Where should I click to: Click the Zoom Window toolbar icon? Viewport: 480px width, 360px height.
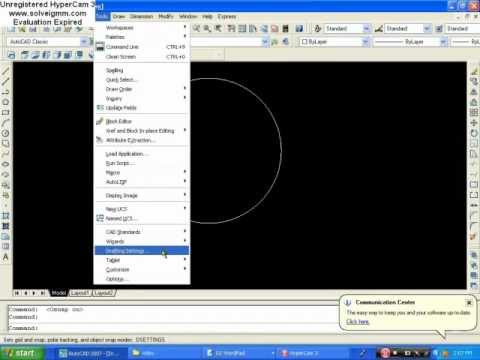(x=207, y=29)
